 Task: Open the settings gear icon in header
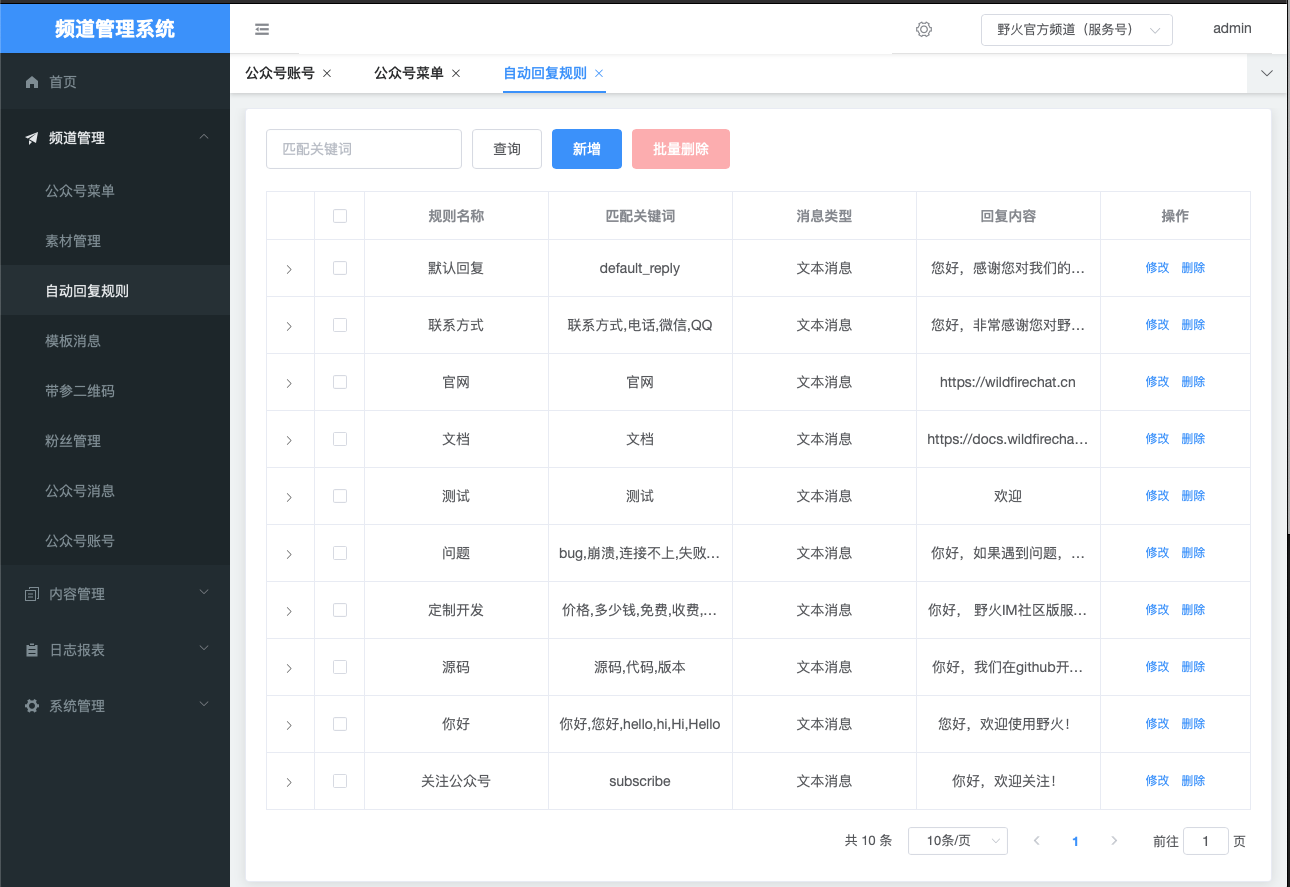click(x=924, y=30)
